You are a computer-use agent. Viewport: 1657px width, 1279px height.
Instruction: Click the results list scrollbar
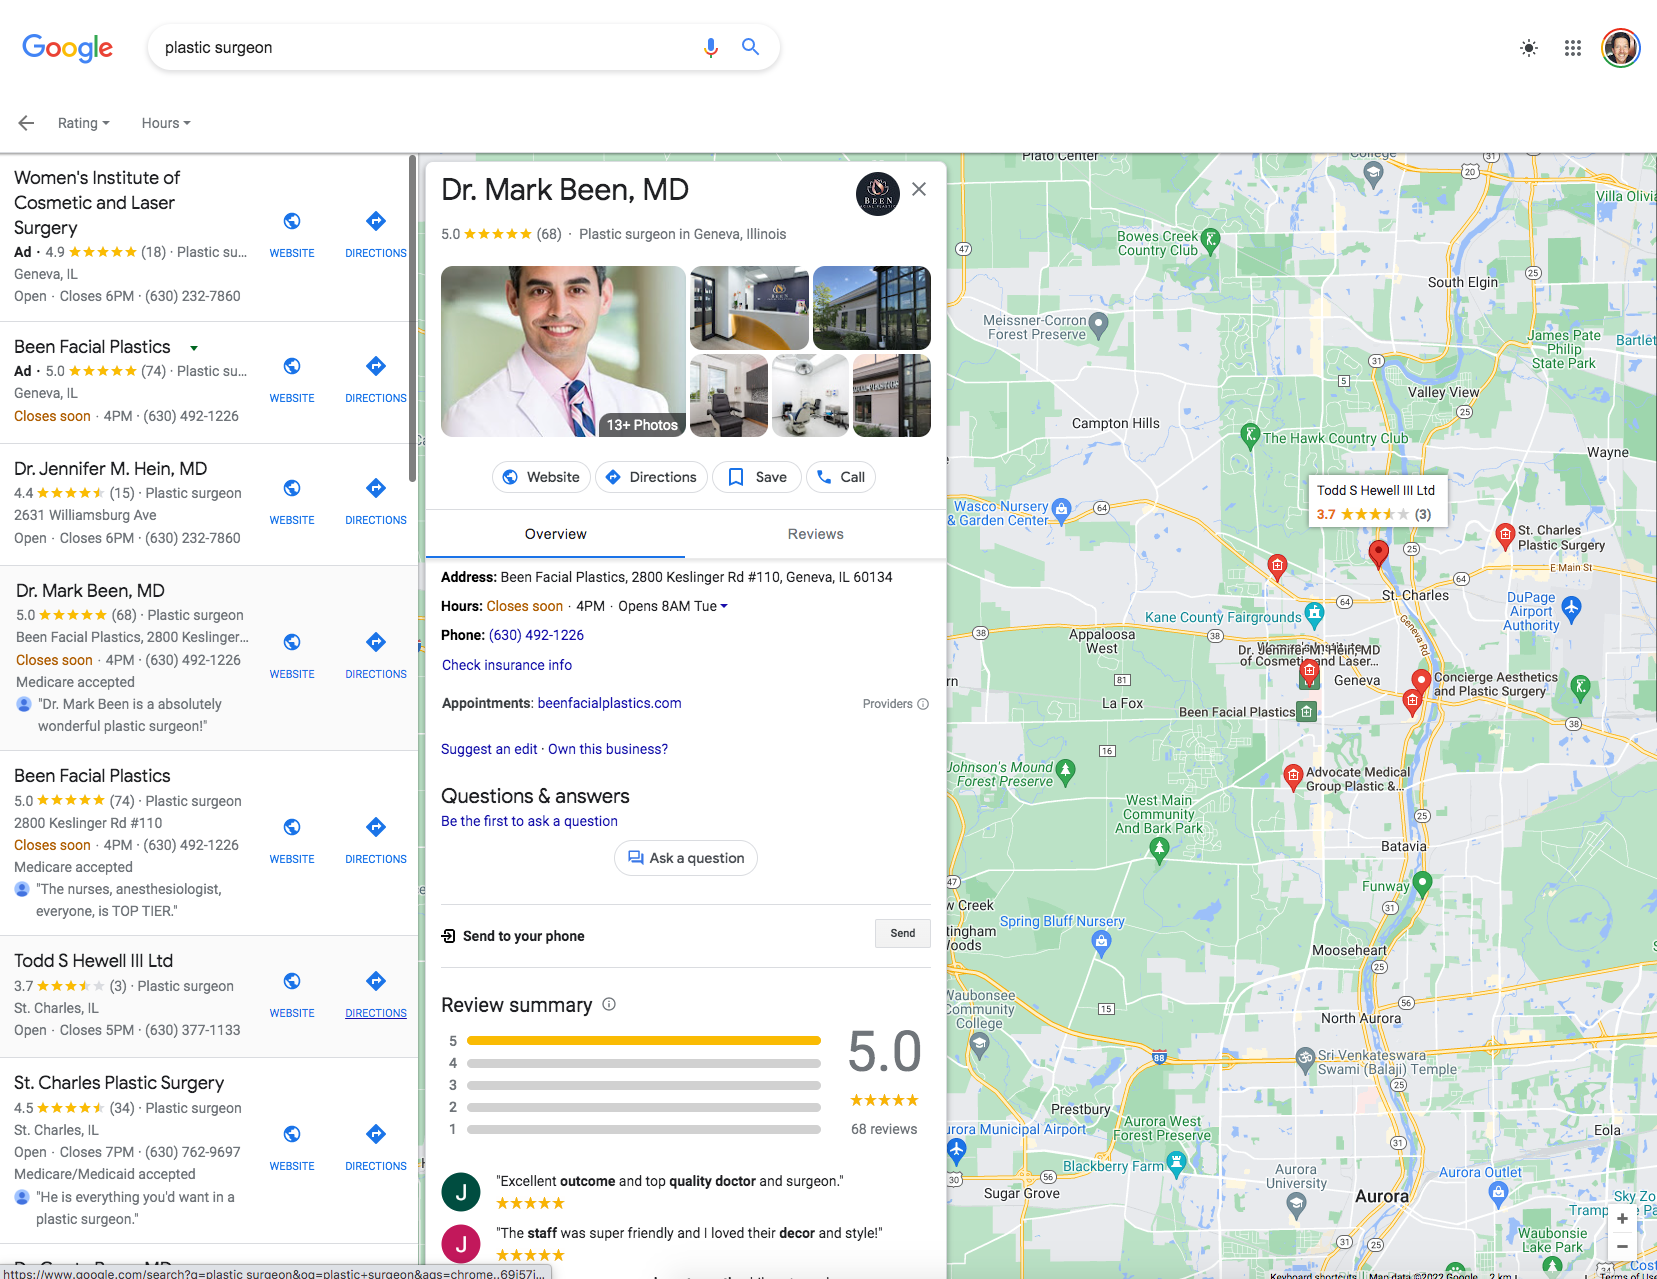click(412, 318)
